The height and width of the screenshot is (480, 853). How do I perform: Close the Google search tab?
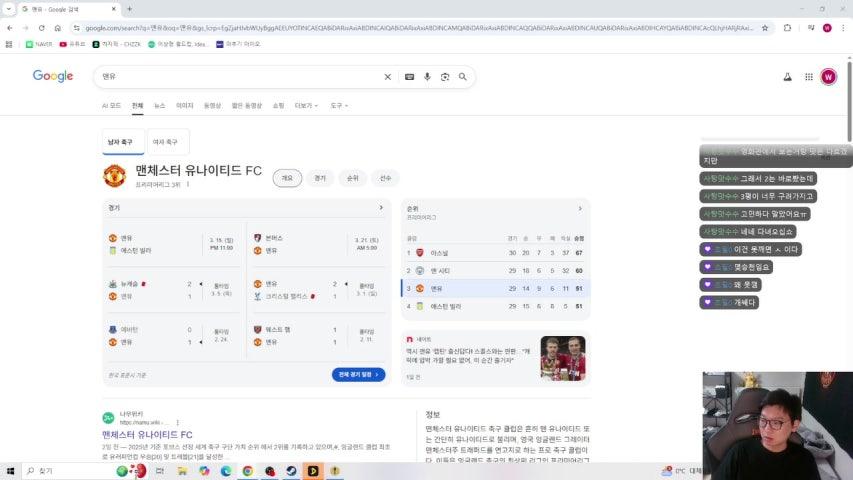114,9
